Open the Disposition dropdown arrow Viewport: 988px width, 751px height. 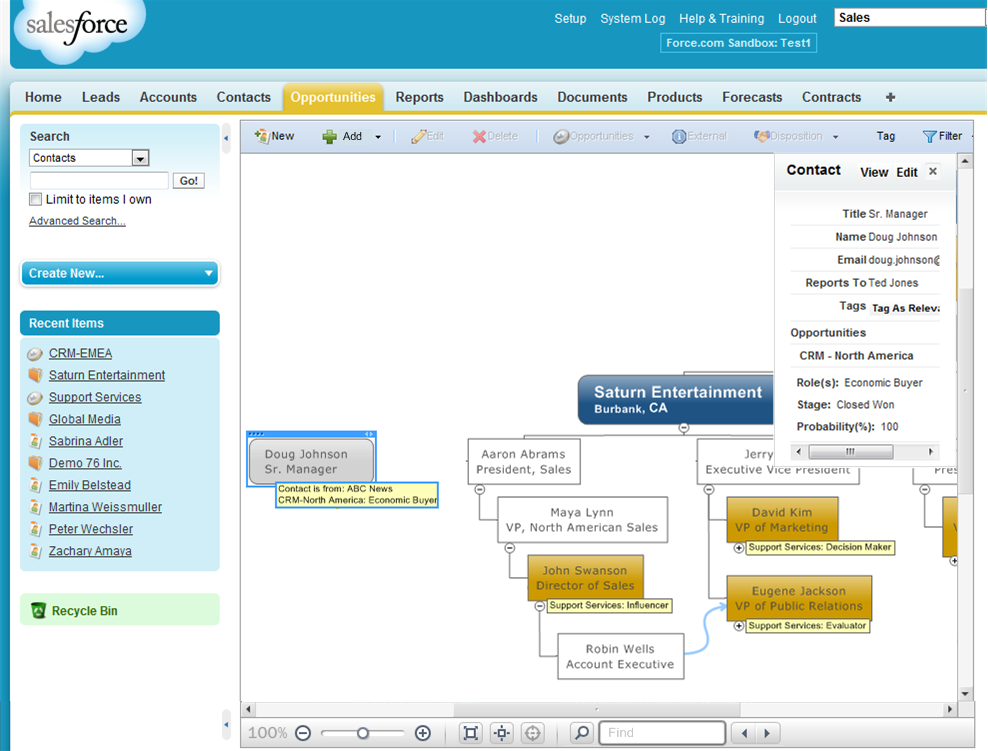tap(836, 137)
